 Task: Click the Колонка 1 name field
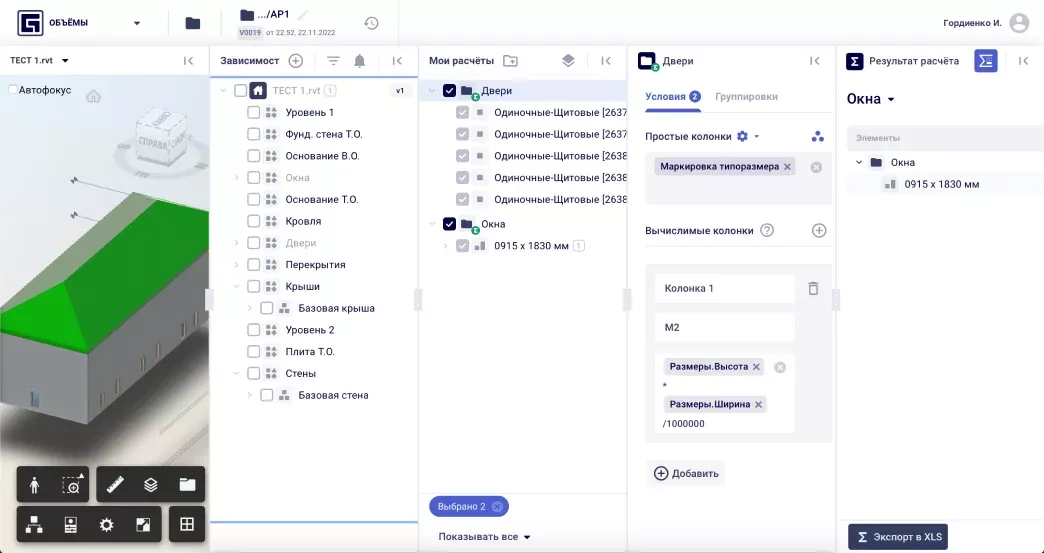(x=724, y=289)
